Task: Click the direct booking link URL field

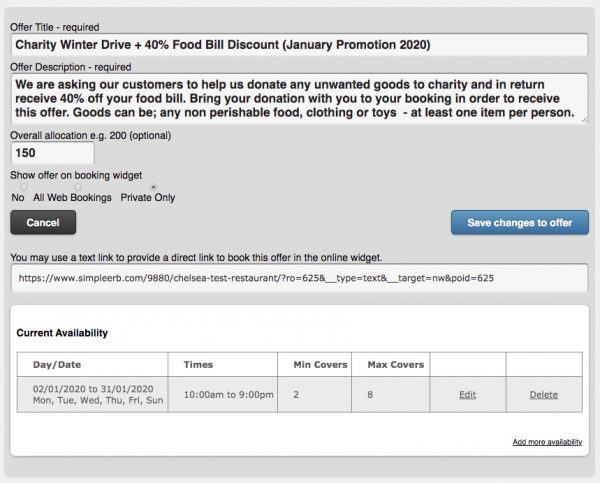Action: (x=299, y=276)
